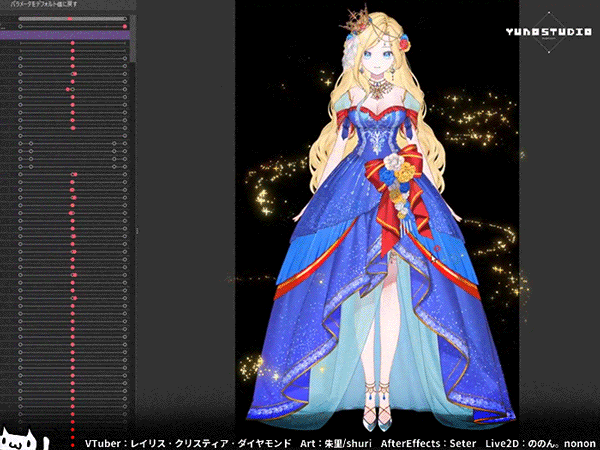
Task: Click the pink handle on the topmost parameter slider
Action: click(72, 18)
